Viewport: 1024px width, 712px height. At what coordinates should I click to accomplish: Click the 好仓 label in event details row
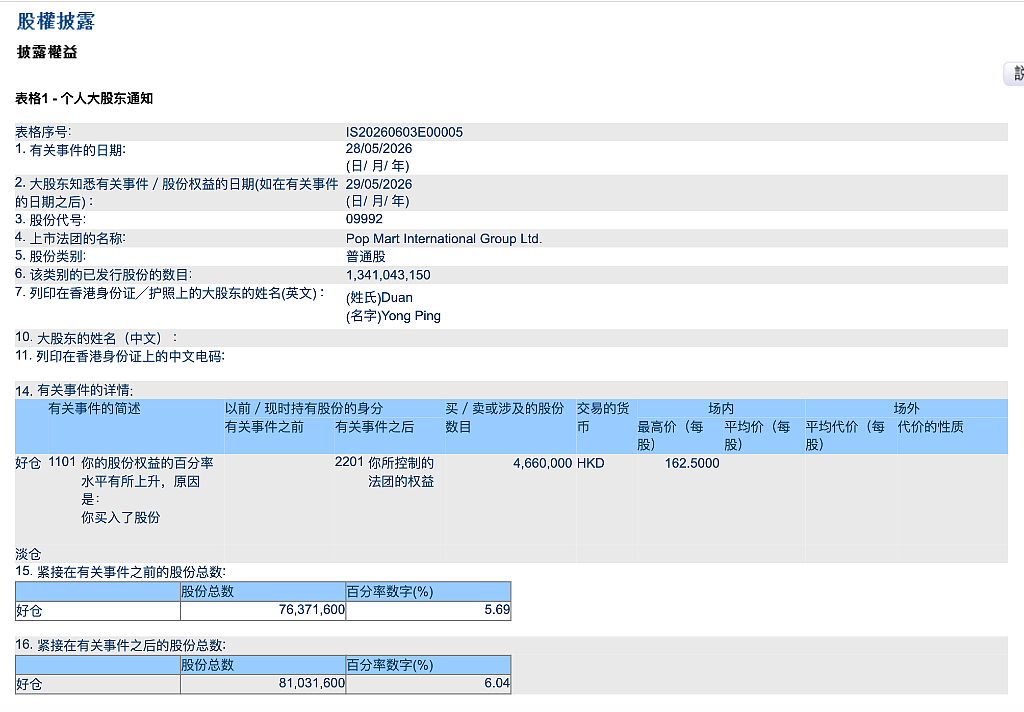(28, 463)
